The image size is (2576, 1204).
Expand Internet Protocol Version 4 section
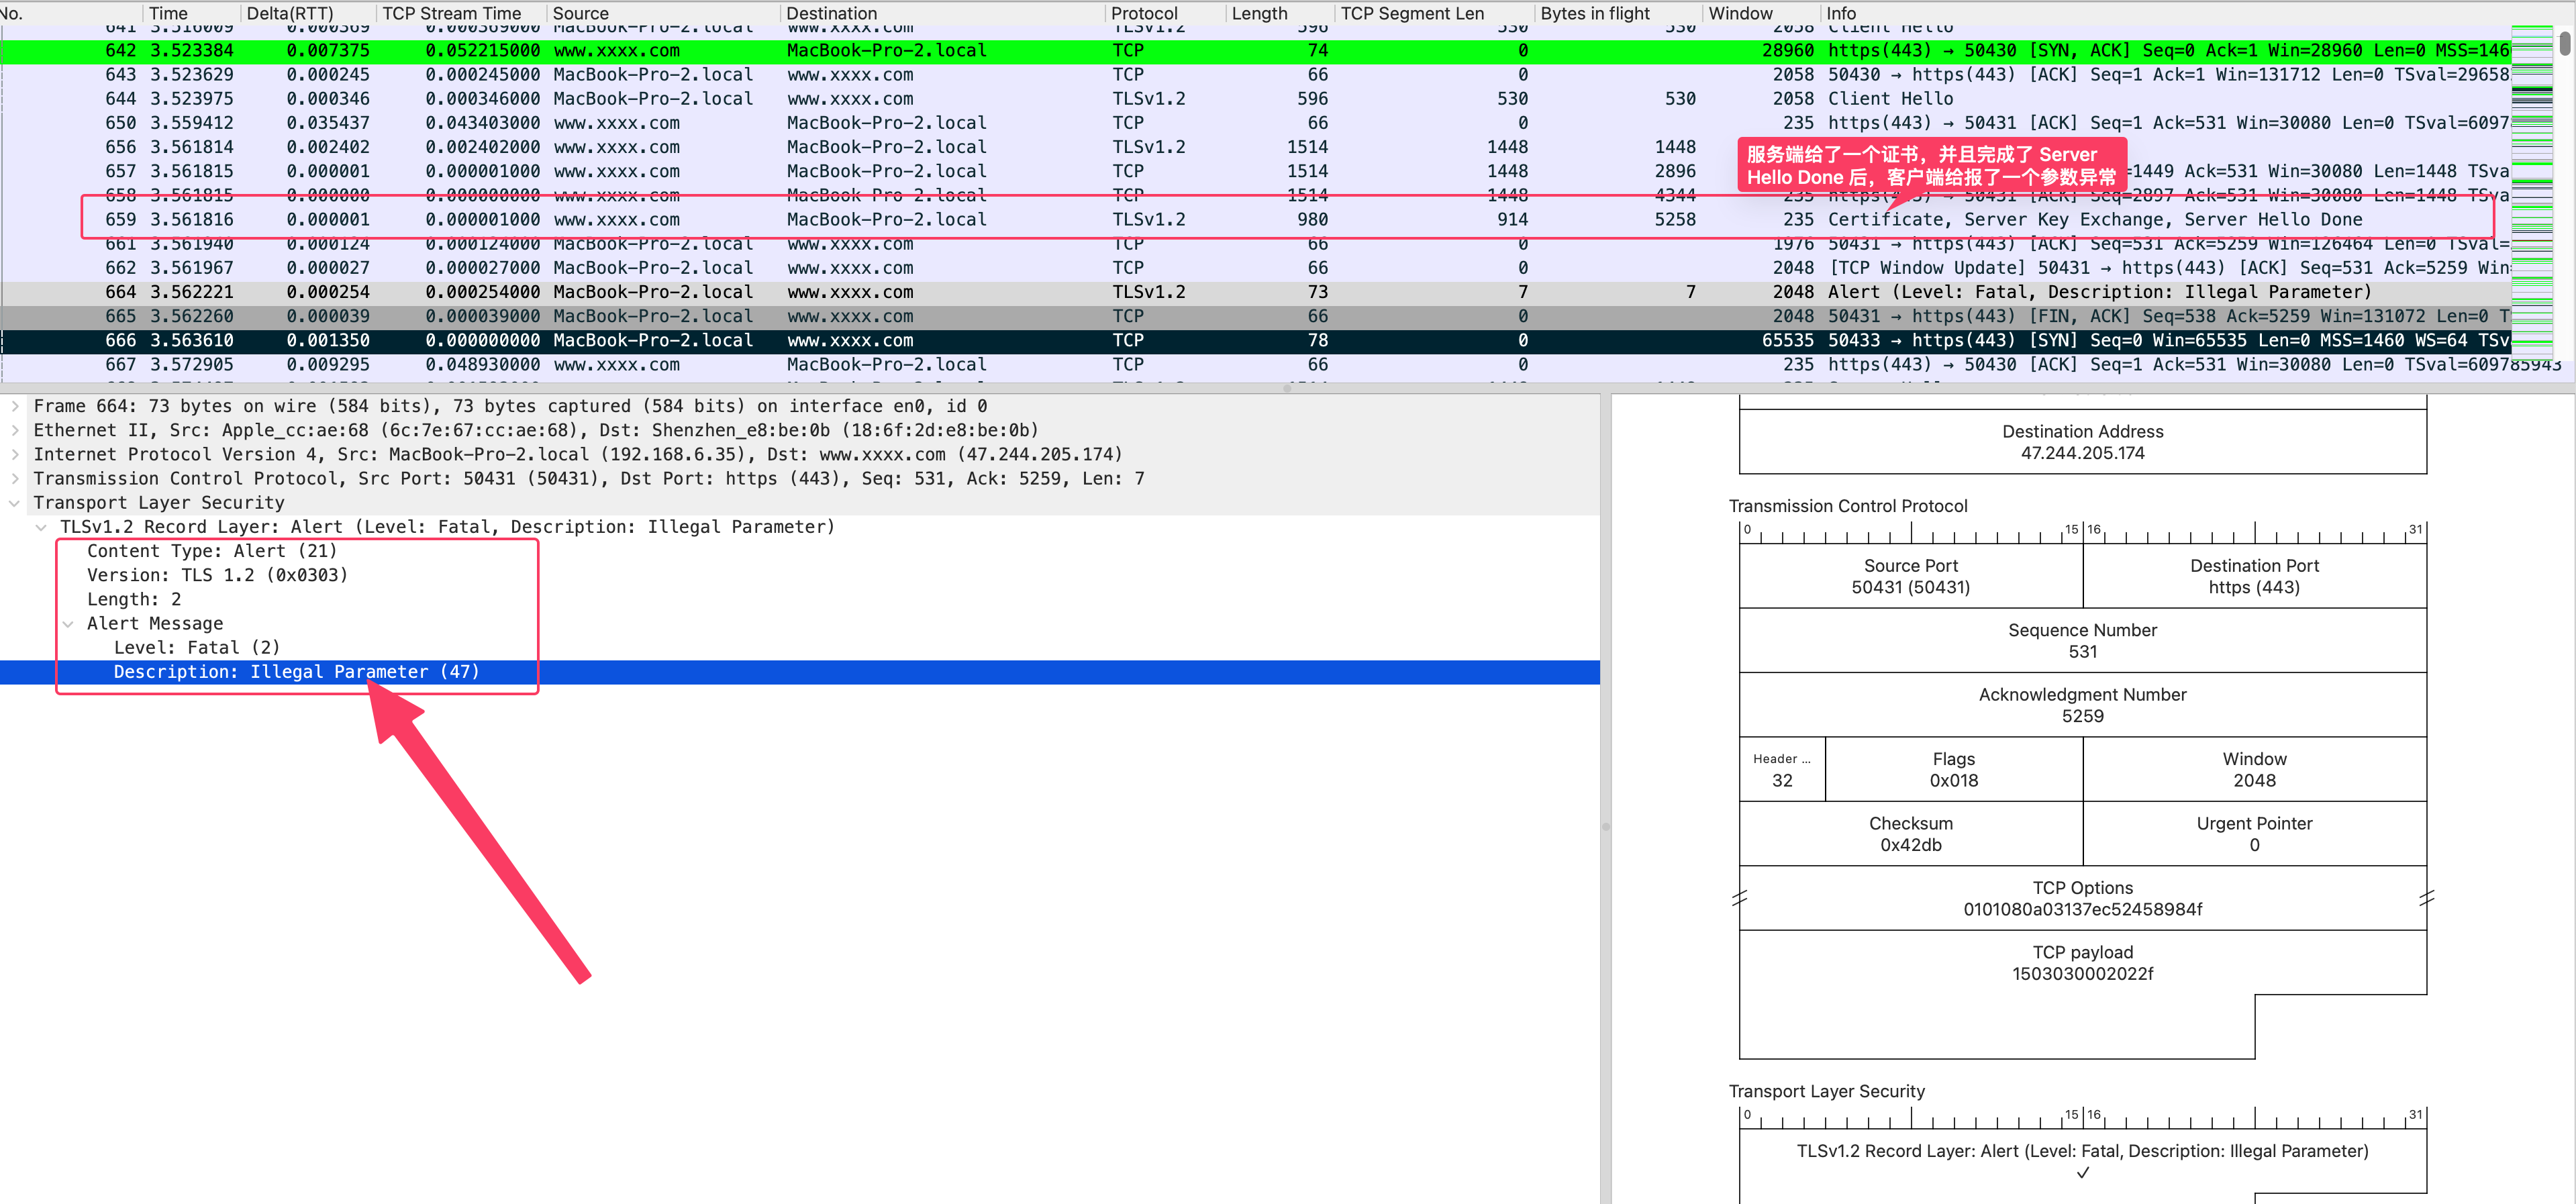(15, 454)
